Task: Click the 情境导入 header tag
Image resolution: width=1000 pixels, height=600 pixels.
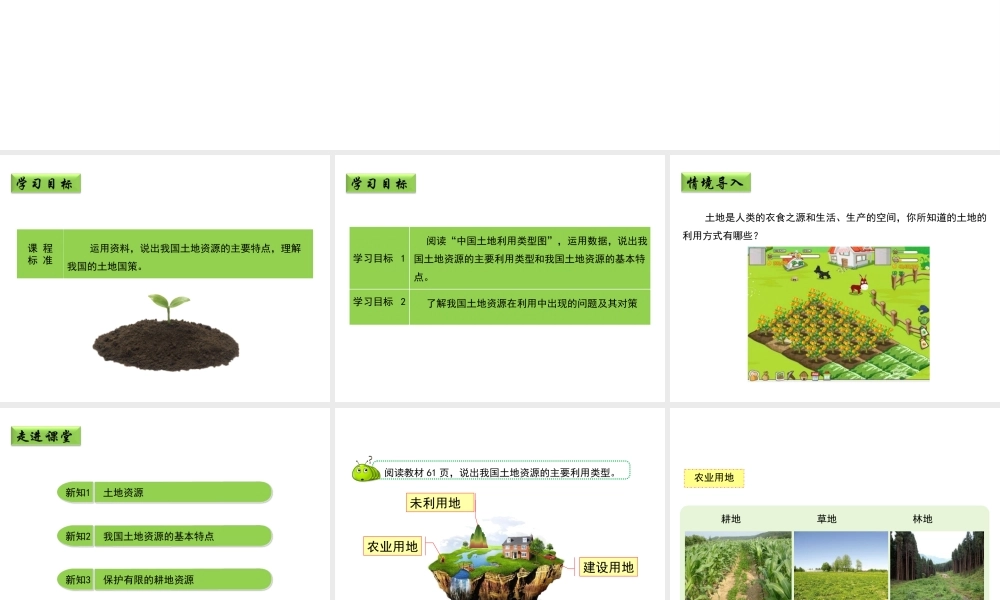Action: tap(716, 183)
